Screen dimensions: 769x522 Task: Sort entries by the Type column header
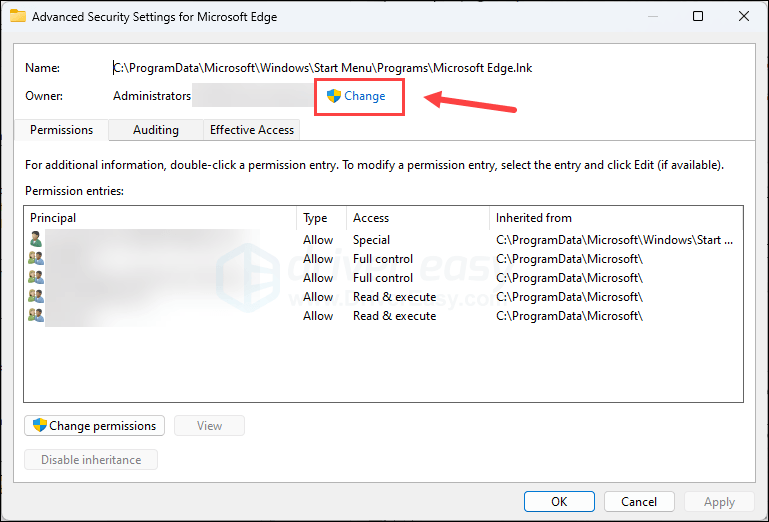[x=321, y=218]
